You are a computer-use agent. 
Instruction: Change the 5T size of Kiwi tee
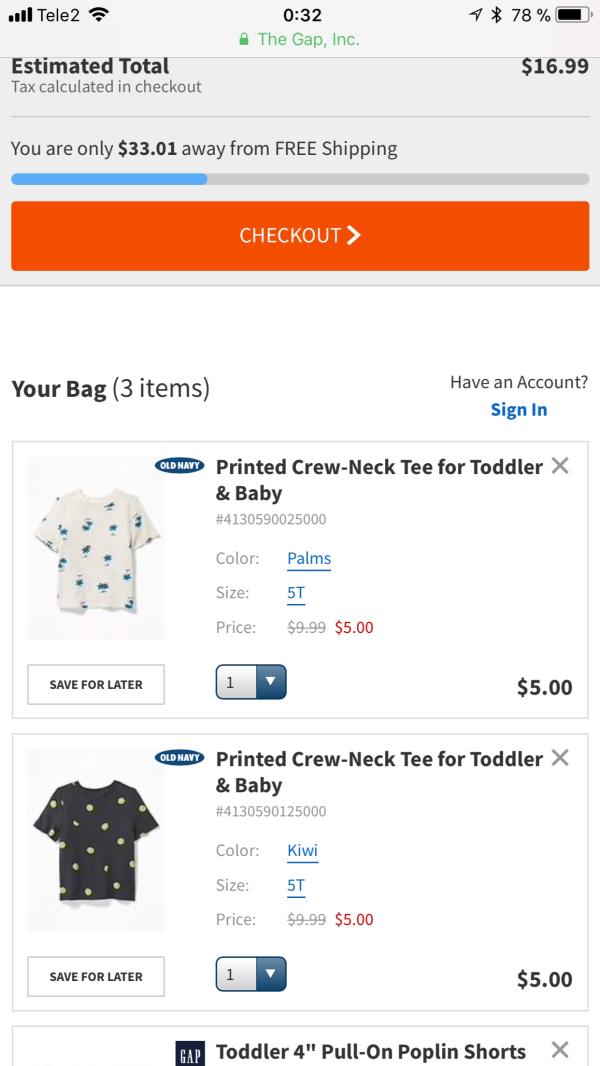click(296, 886)
